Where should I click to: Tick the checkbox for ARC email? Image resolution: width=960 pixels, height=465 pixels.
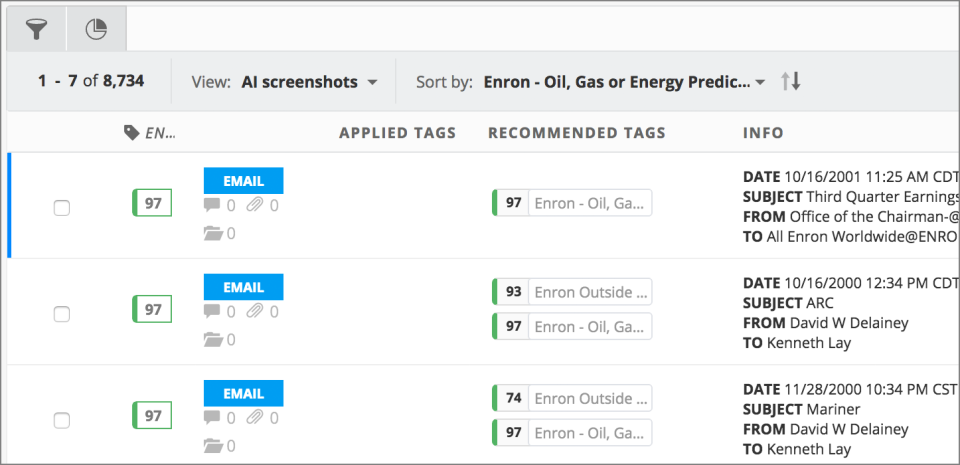tap(61, 313)
